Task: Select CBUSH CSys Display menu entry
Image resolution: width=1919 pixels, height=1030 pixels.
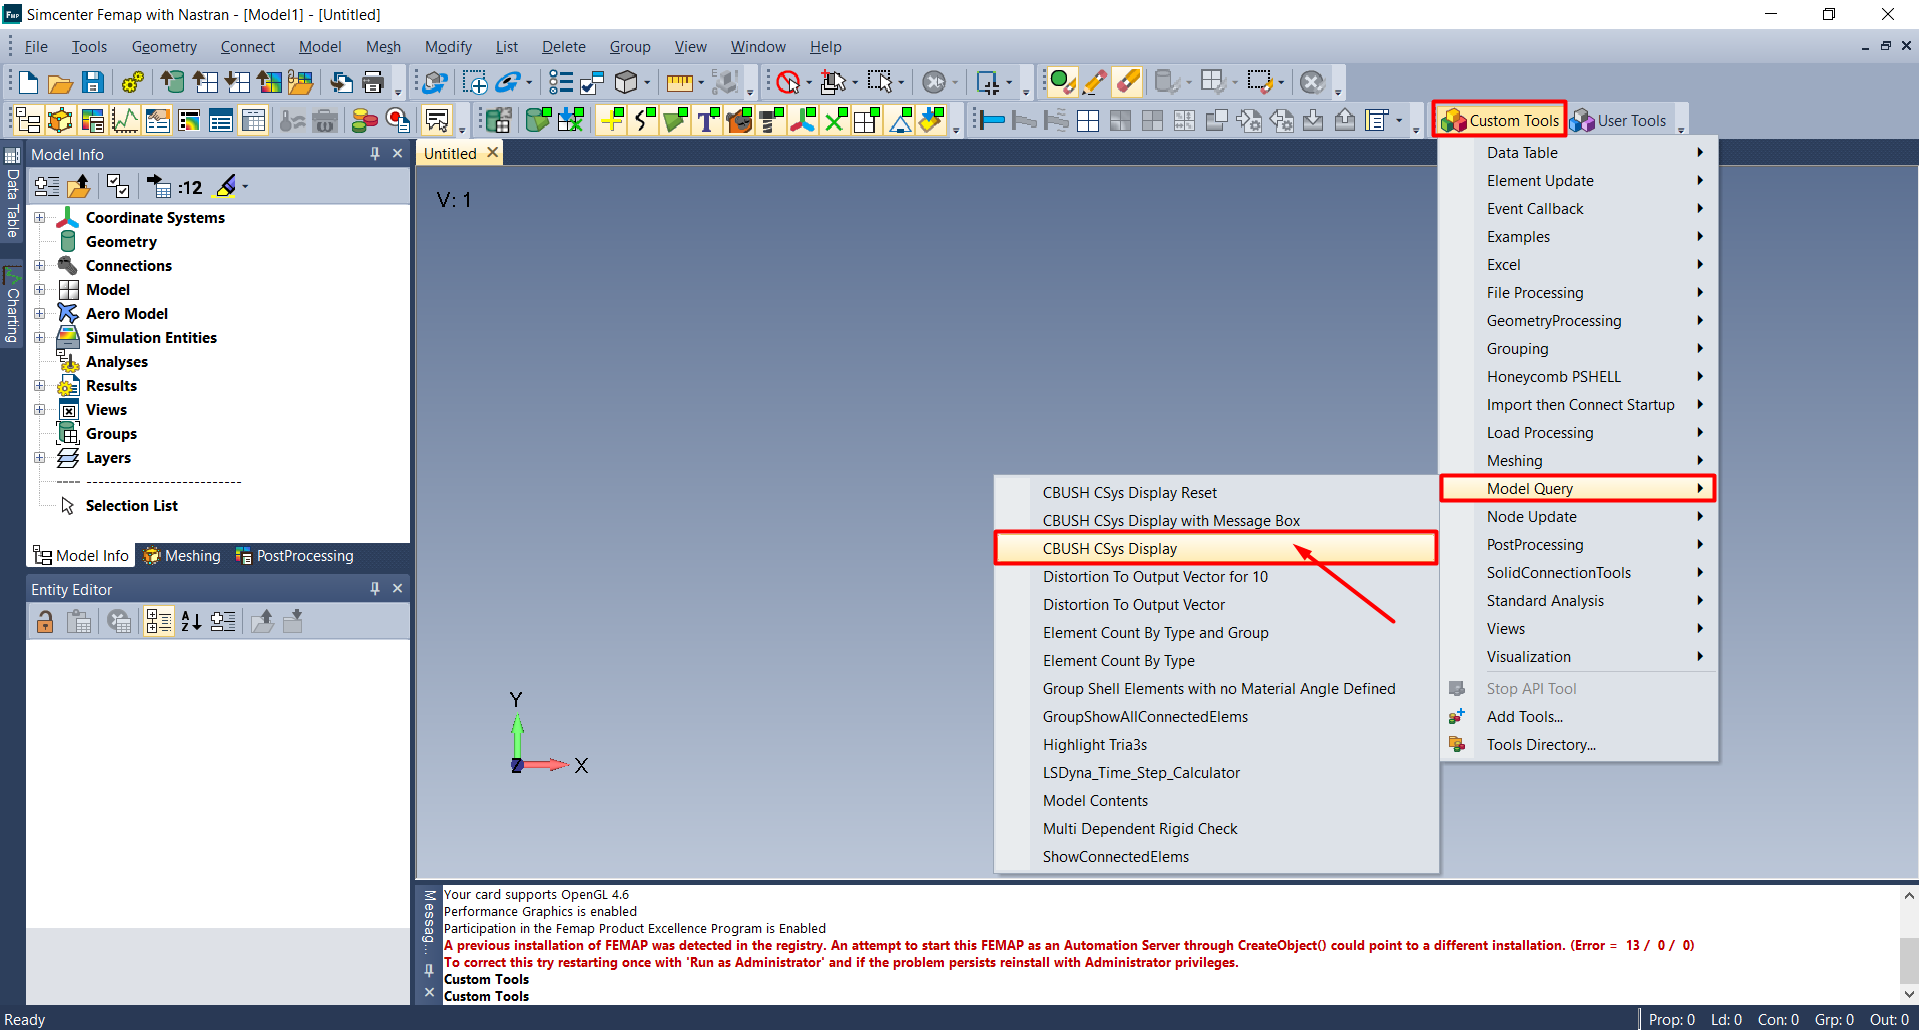Action: (1216, 549)
